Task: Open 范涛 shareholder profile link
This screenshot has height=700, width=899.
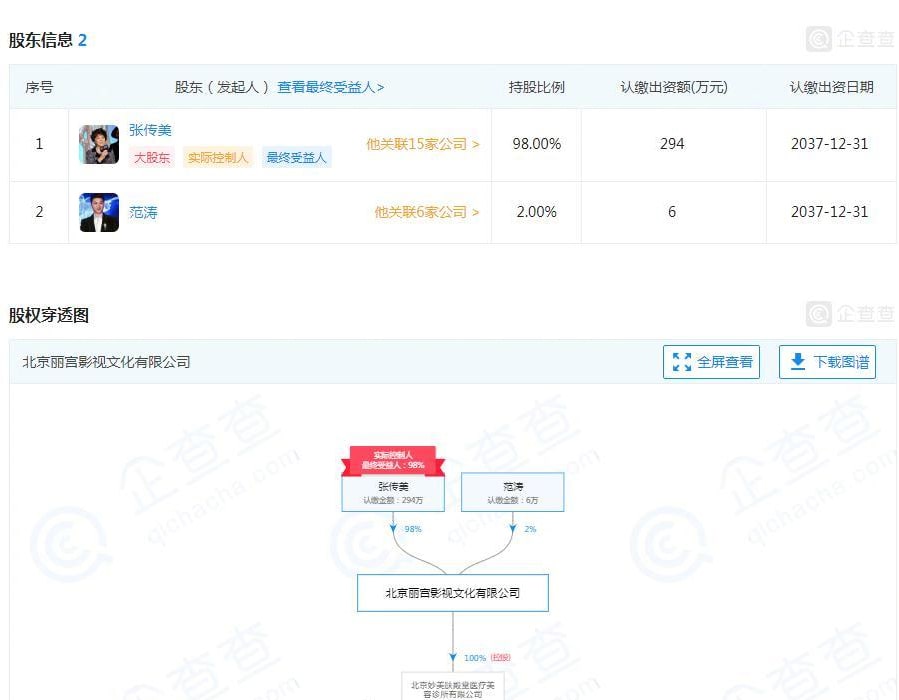Action: point(143,213)
